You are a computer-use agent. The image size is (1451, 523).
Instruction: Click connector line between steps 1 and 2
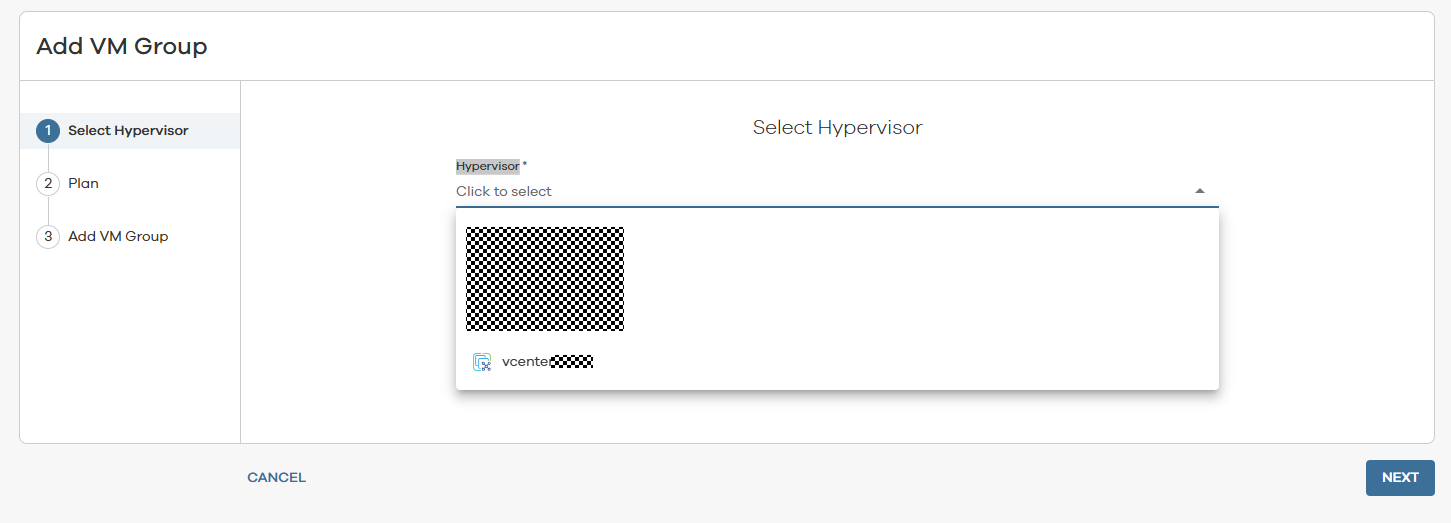click(x=48, y=158)
